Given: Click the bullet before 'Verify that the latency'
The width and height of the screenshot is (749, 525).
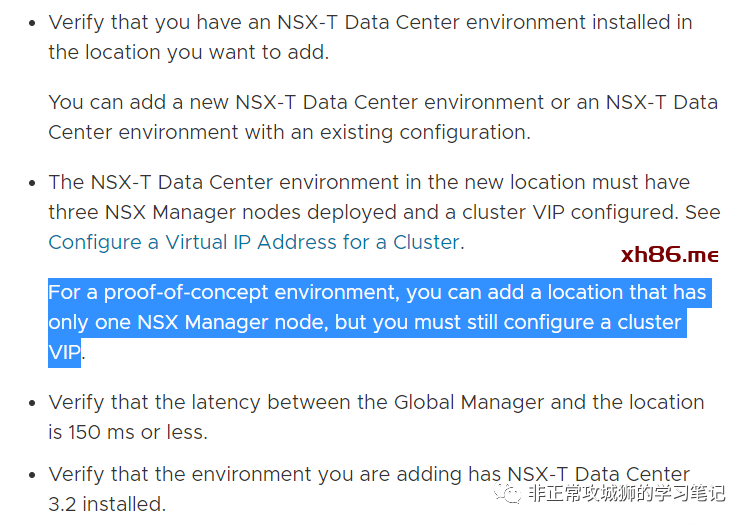Looking at the screenshot, I should [x=31, y=403].
